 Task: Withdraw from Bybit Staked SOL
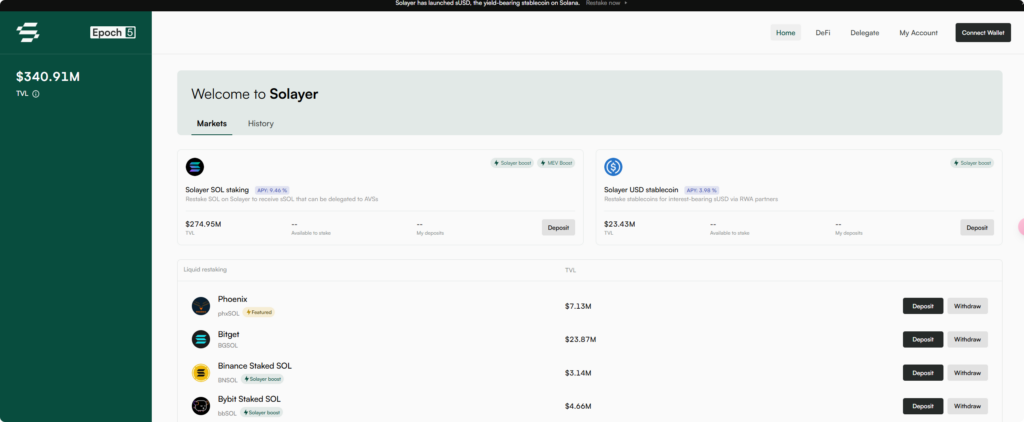(x=967, y=406)
